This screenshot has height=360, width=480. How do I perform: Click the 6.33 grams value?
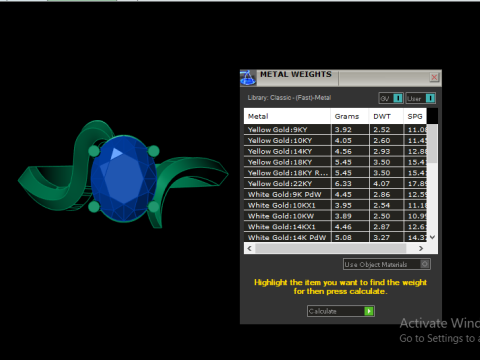point(343,183)
